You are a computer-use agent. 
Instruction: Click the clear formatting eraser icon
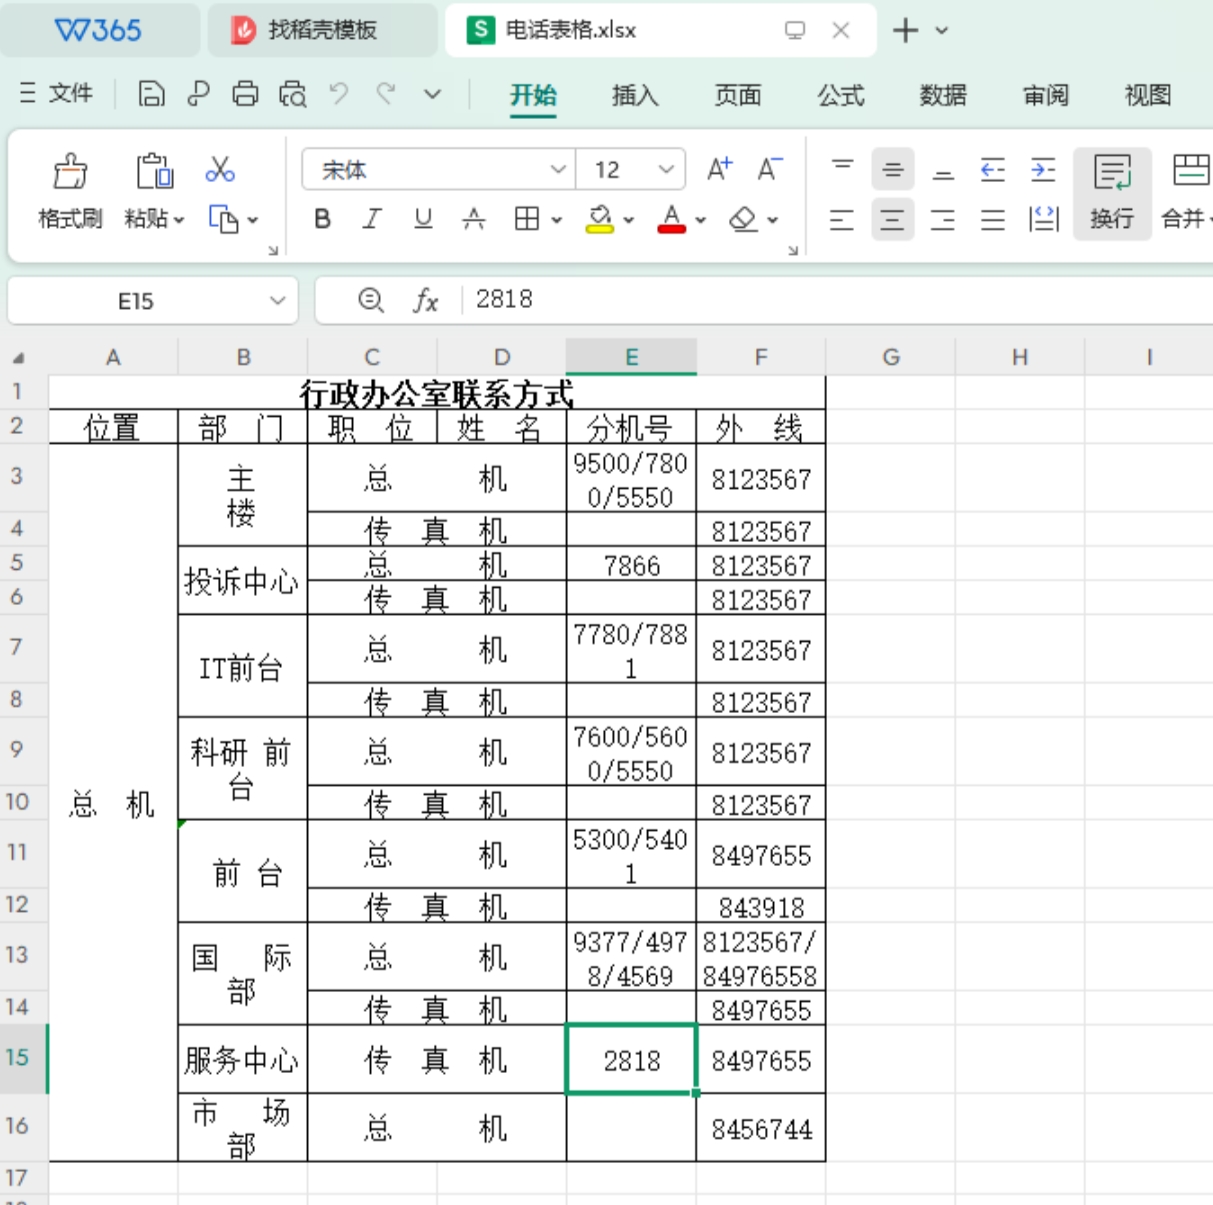click(x=743, y=219)
